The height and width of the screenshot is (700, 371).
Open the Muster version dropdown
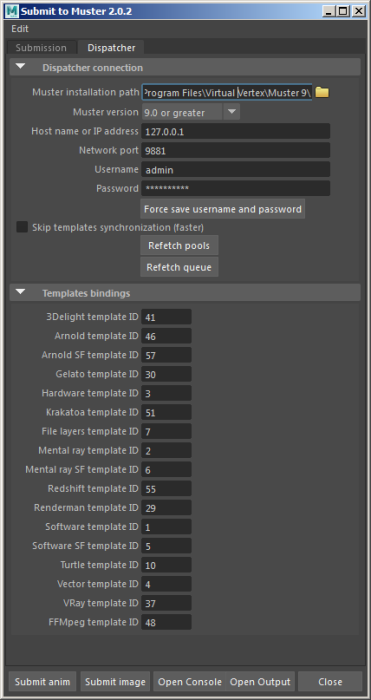(231, 112)
